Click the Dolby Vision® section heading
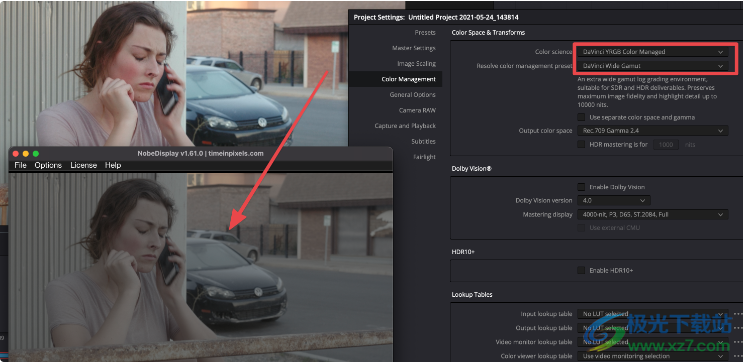This screenshot has height=362, width=743. pyautogui.click(x=471, y=169)
